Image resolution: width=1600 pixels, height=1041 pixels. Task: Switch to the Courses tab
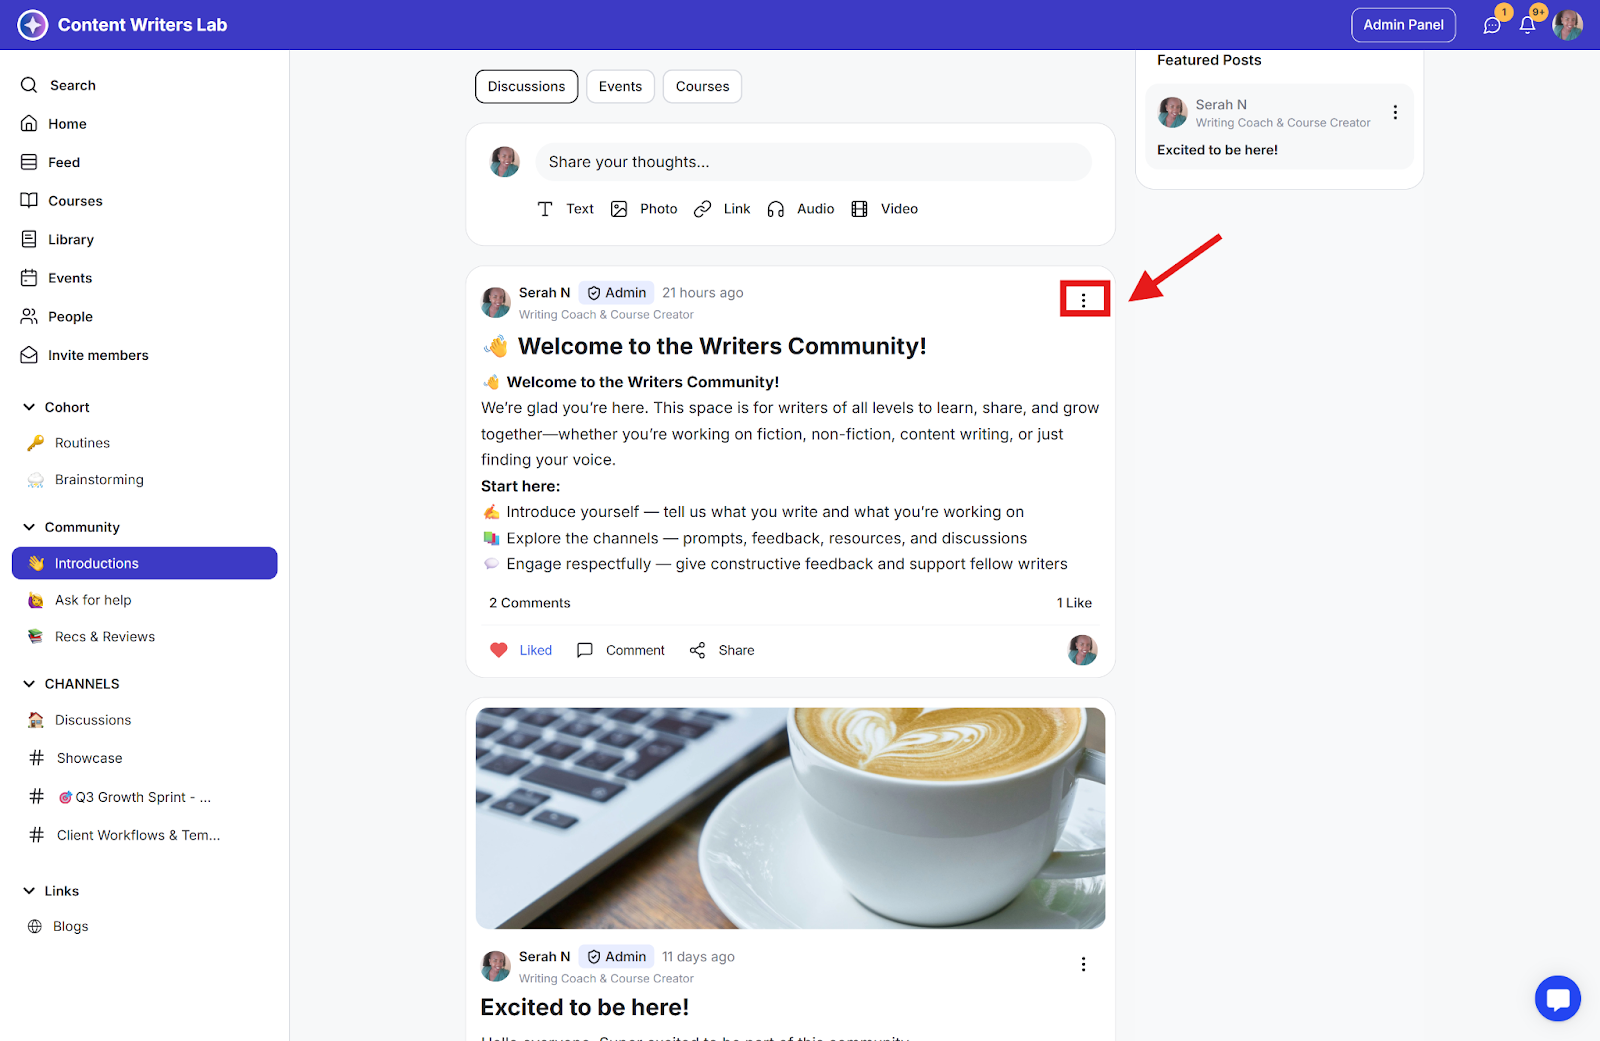click(x=702, y=87)
